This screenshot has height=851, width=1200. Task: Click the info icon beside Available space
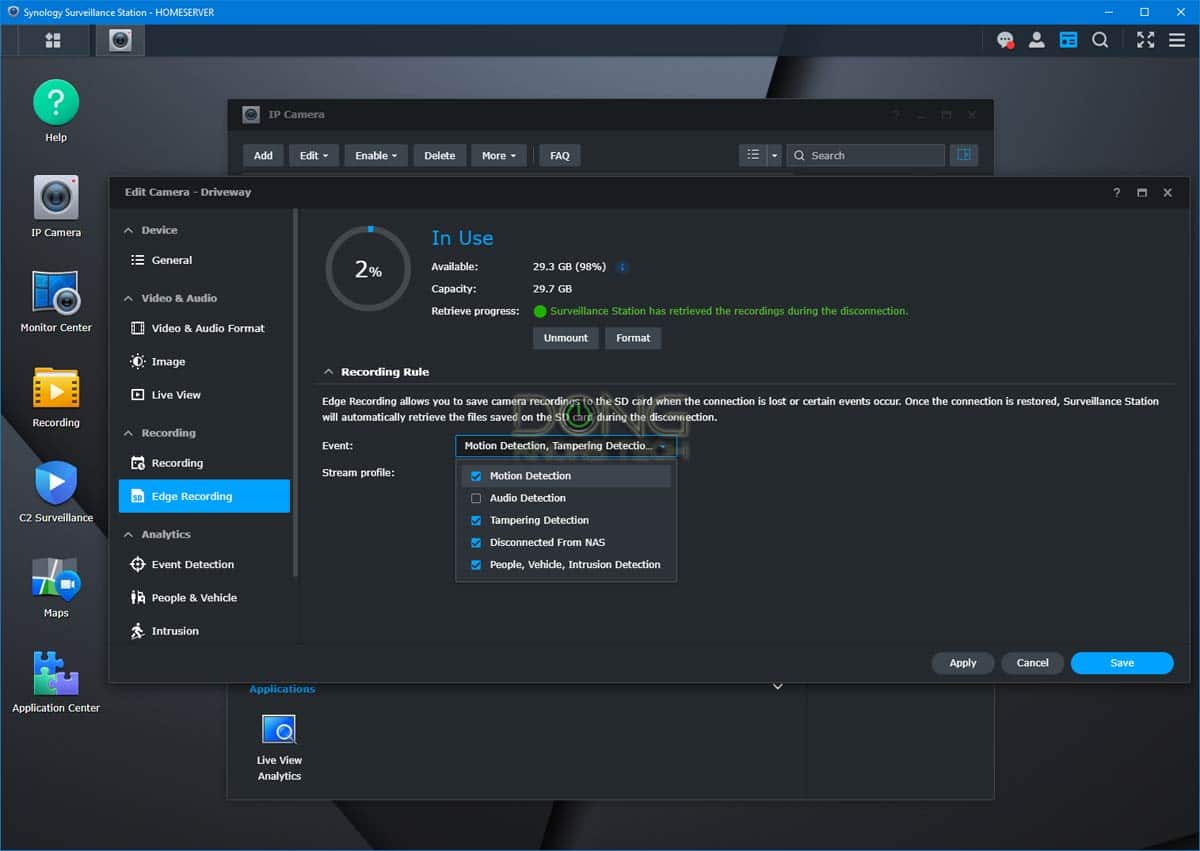[x=622, y=267]
